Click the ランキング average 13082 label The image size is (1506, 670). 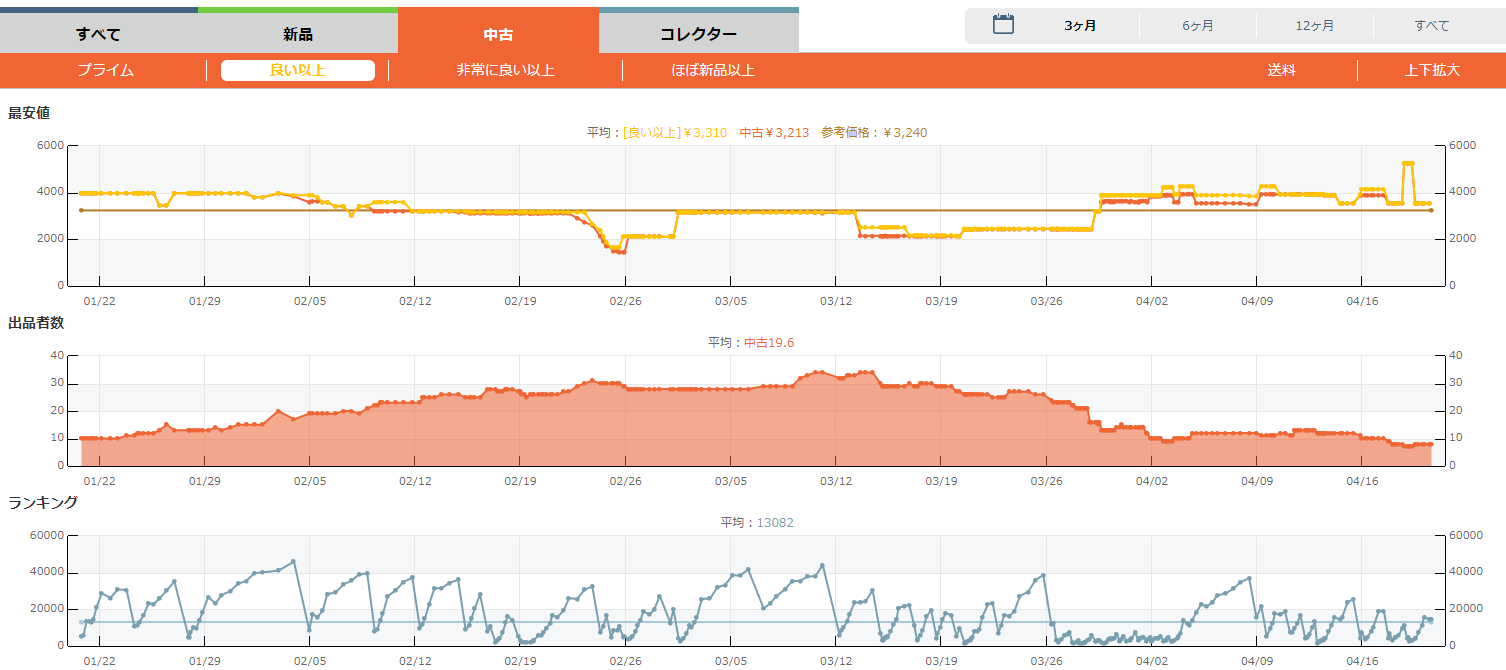click(757, 522)
